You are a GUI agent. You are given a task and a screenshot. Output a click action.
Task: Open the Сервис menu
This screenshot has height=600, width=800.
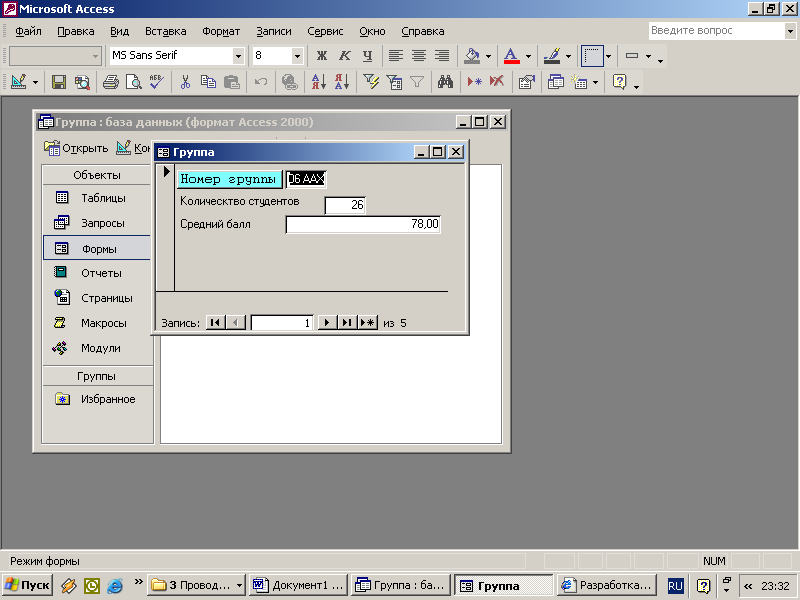tap(325, 31)
